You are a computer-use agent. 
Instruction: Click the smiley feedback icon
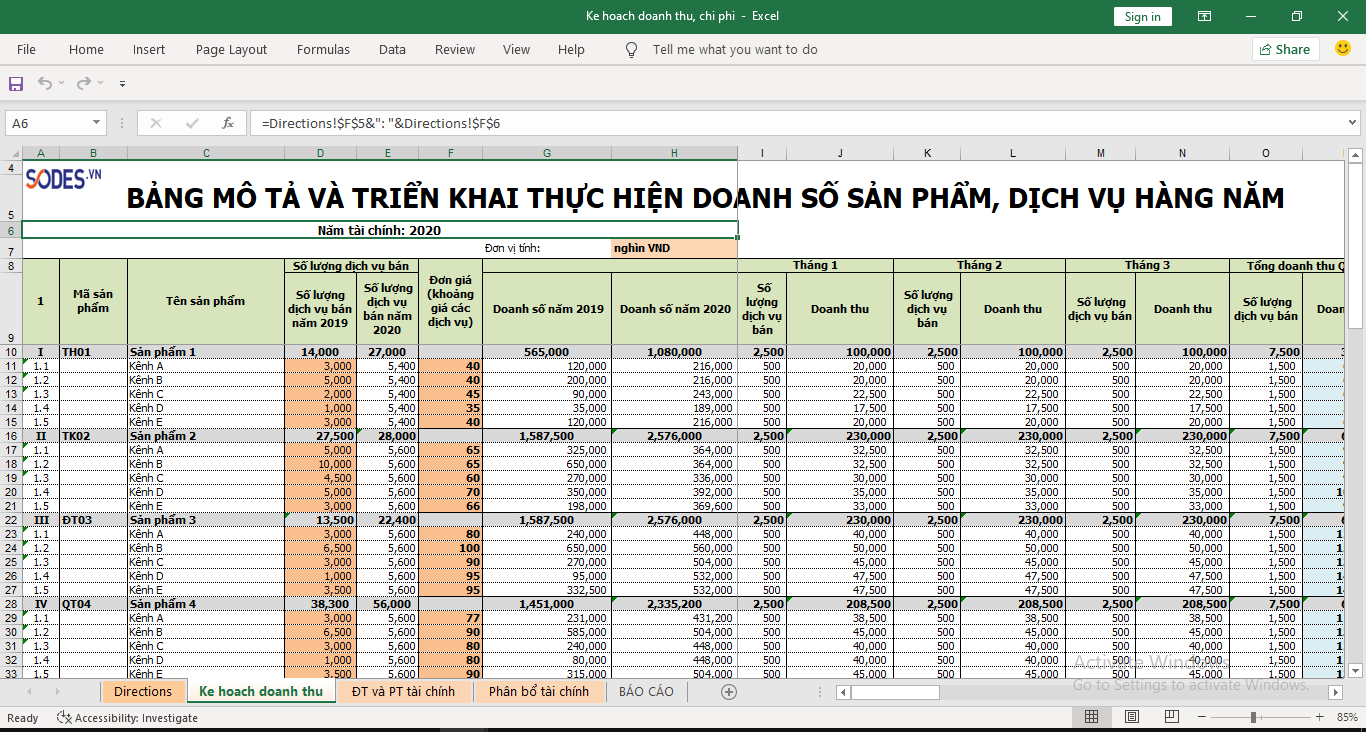1343,48
